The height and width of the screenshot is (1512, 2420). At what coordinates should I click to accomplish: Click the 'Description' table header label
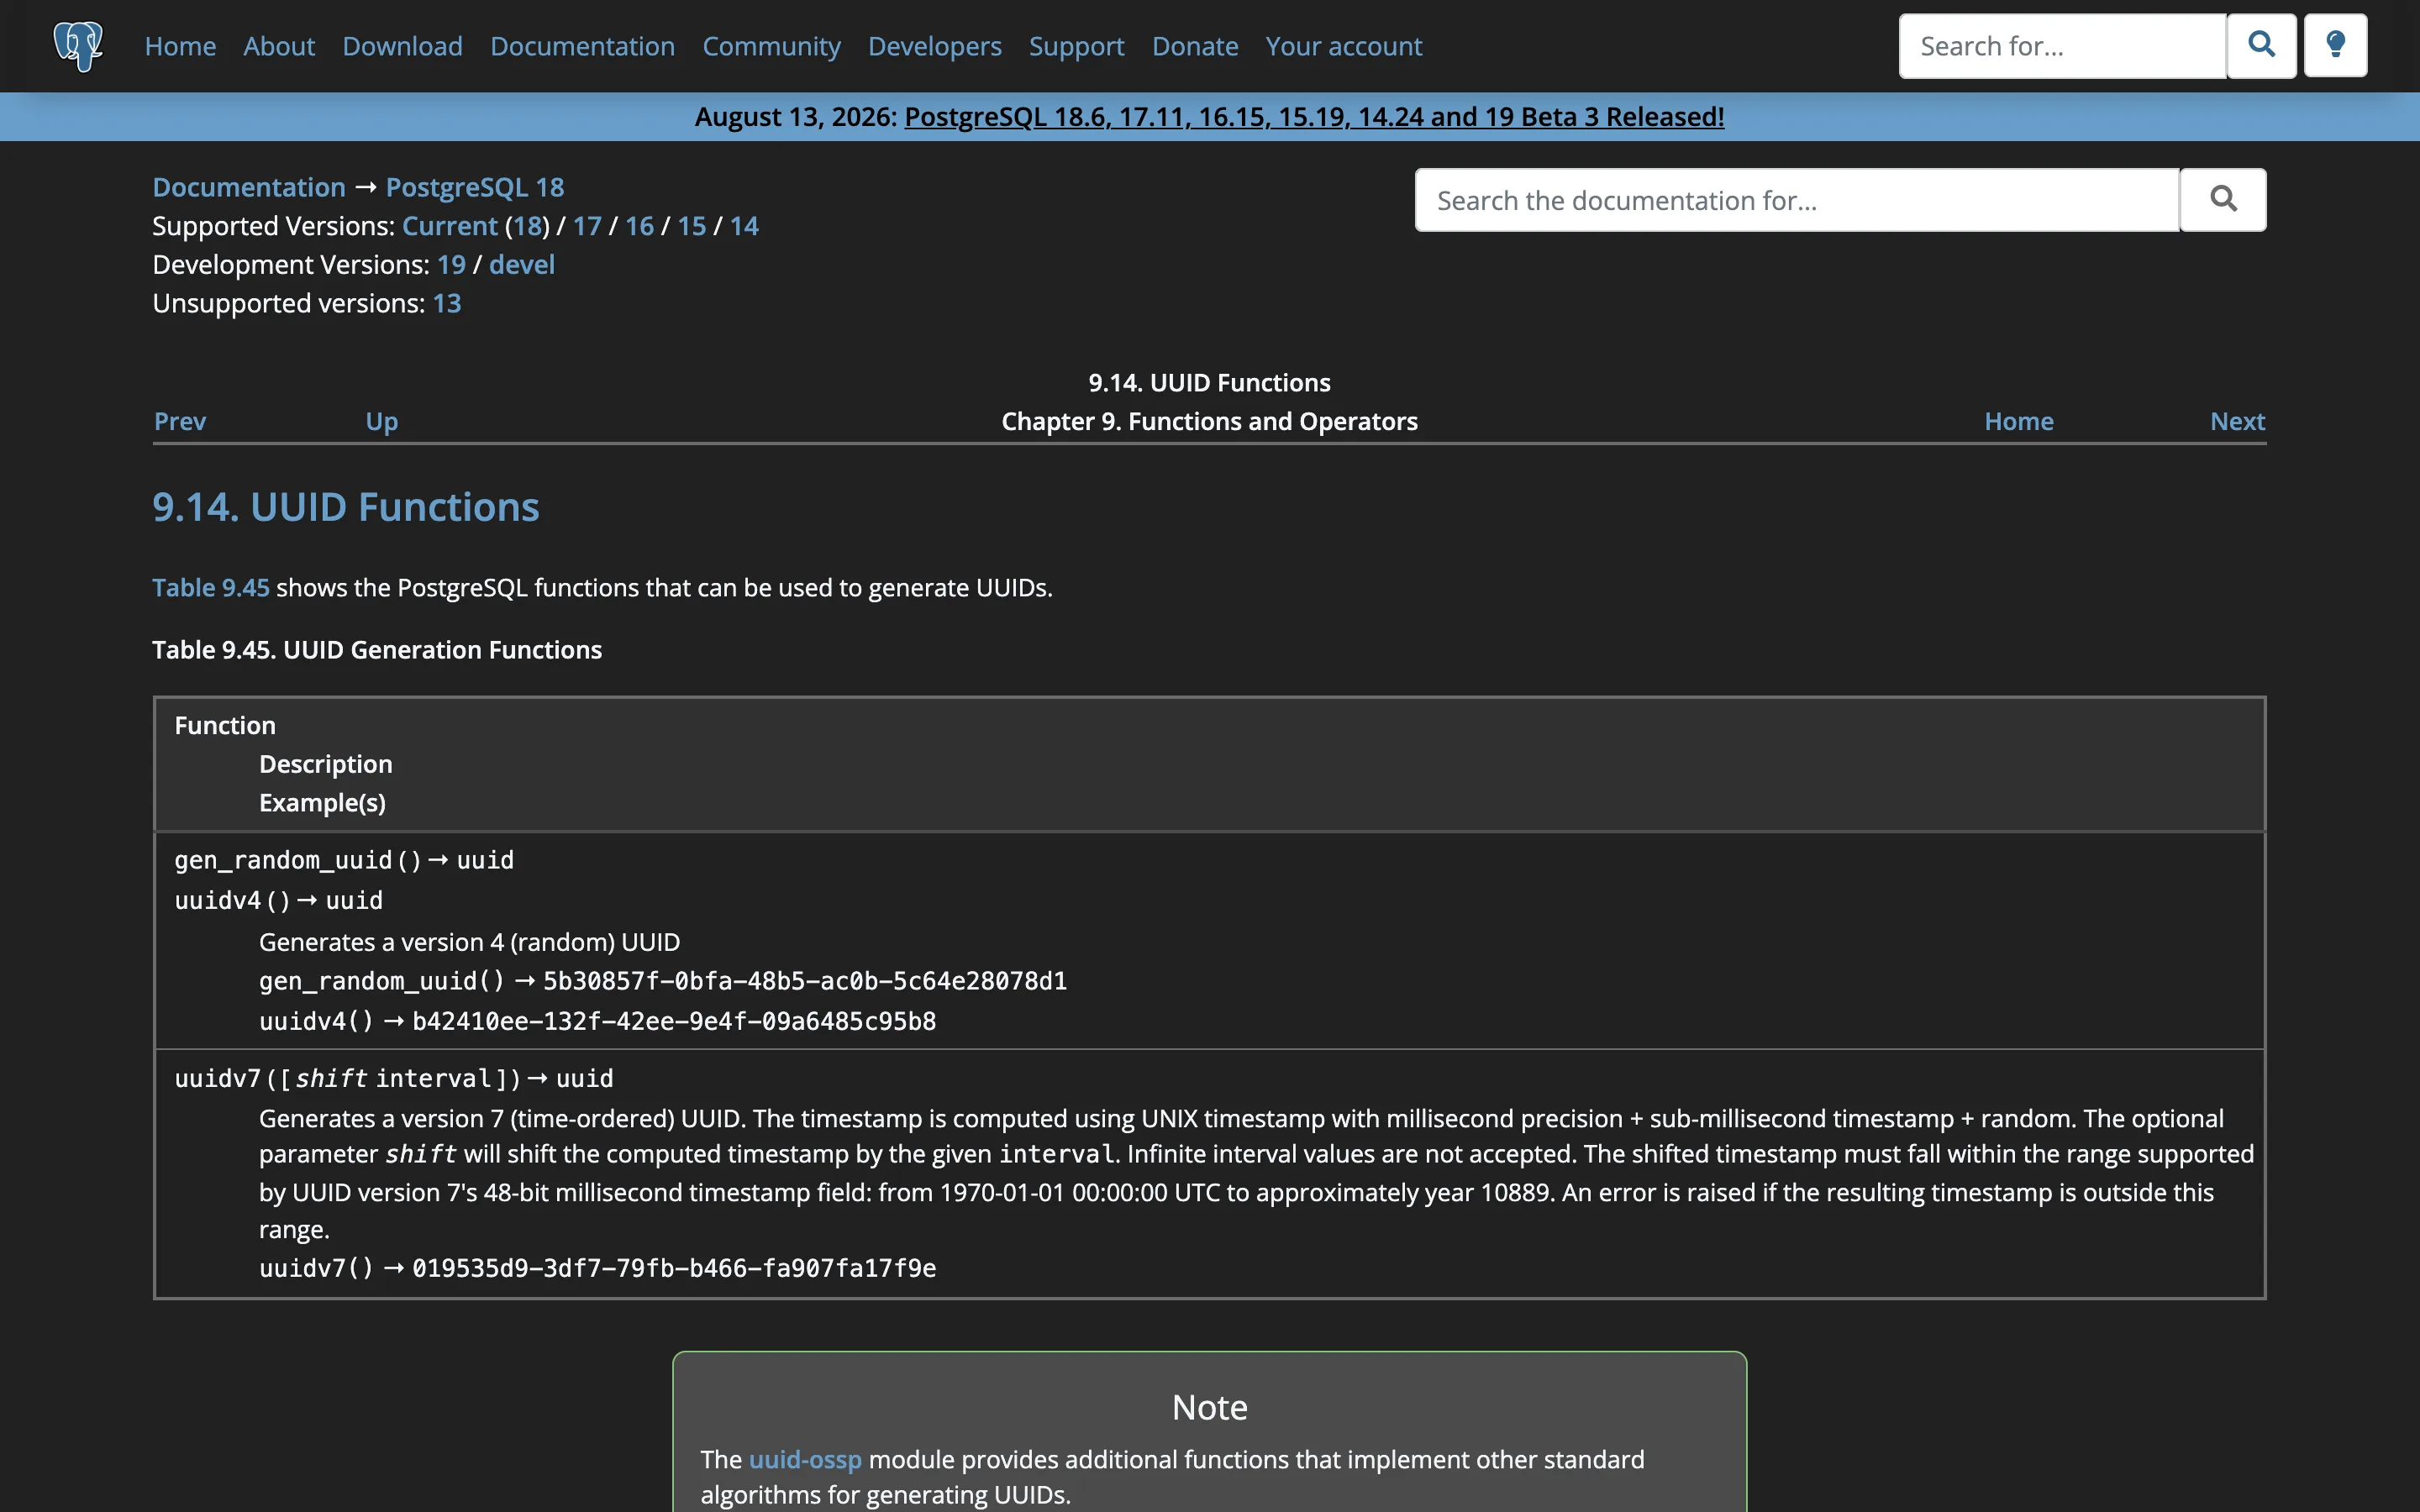(326, 764)
